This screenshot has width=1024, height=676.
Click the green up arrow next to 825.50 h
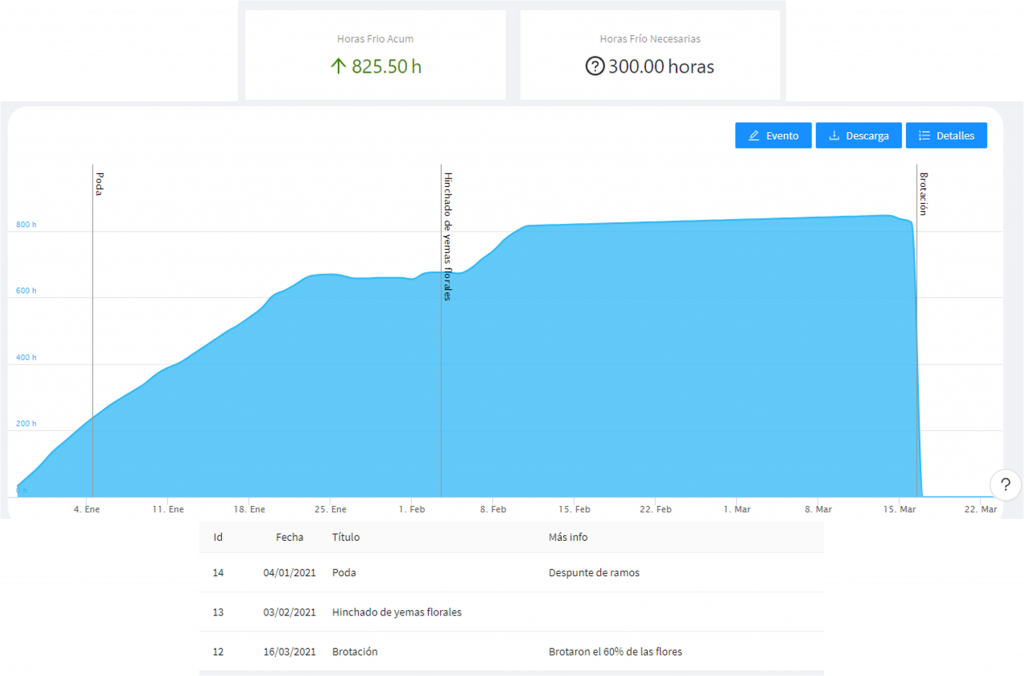[338, 66]
